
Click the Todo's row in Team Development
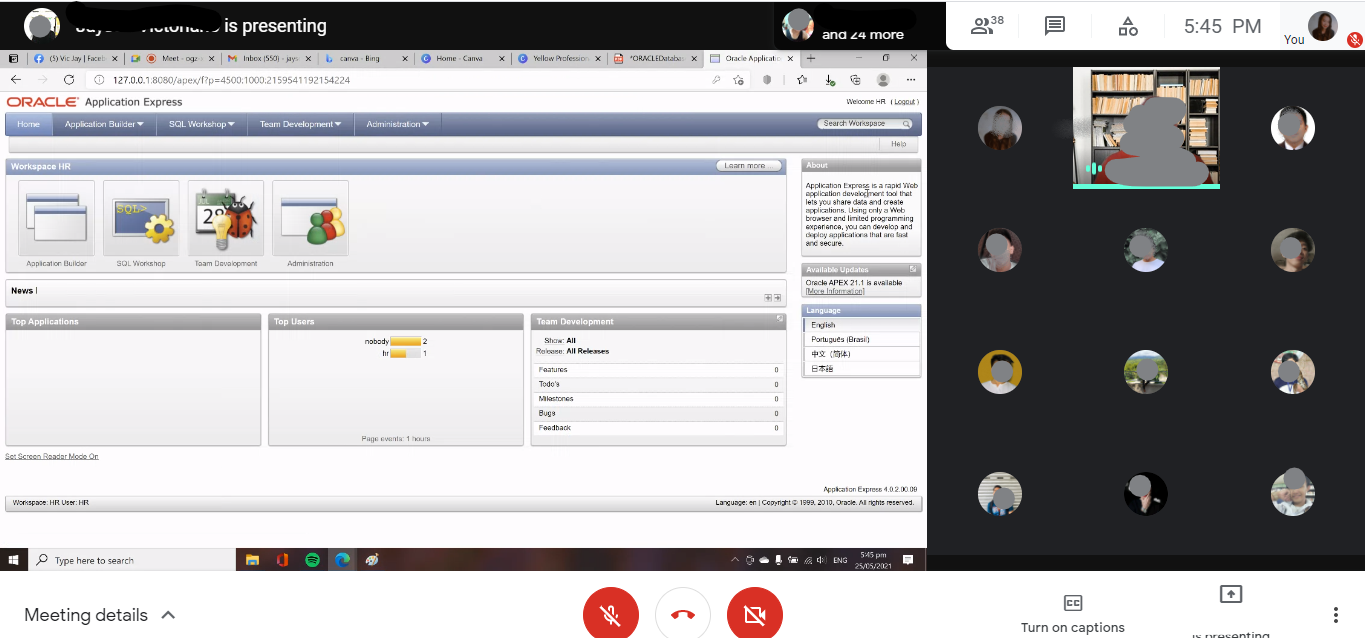point(658,384)
